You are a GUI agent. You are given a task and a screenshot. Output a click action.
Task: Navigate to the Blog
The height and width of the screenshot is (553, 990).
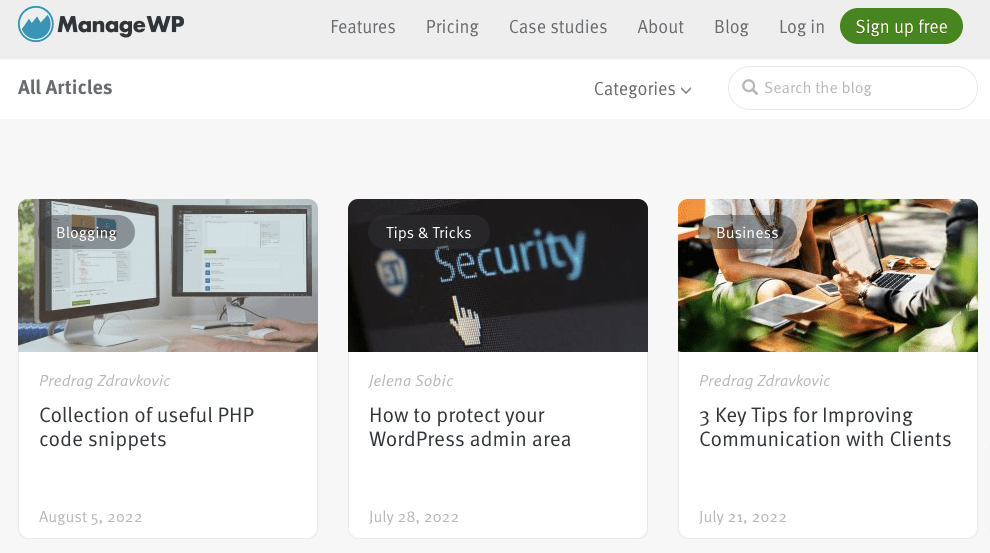(x=731, y=27)
